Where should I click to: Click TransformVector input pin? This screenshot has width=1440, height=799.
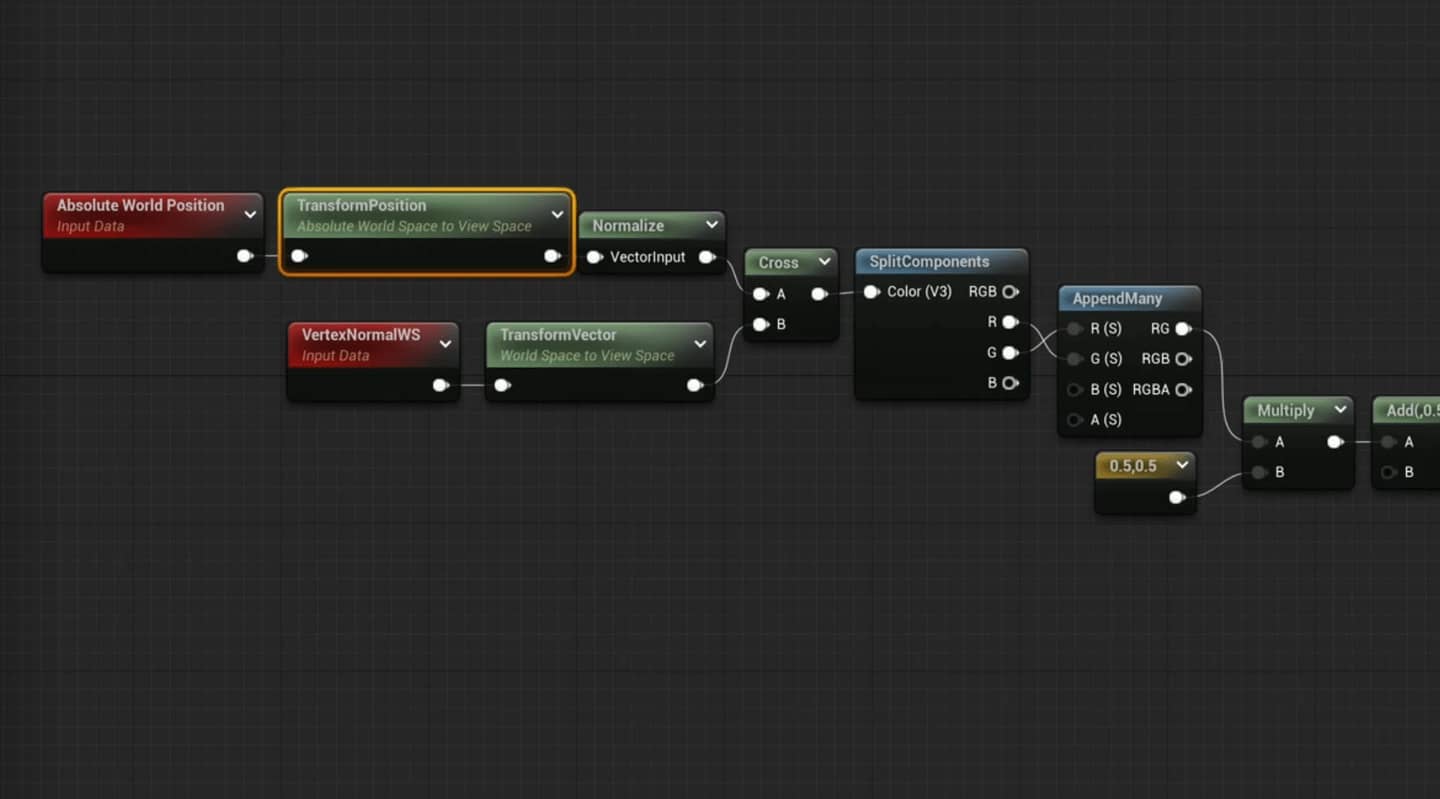(x=502, y=385)
